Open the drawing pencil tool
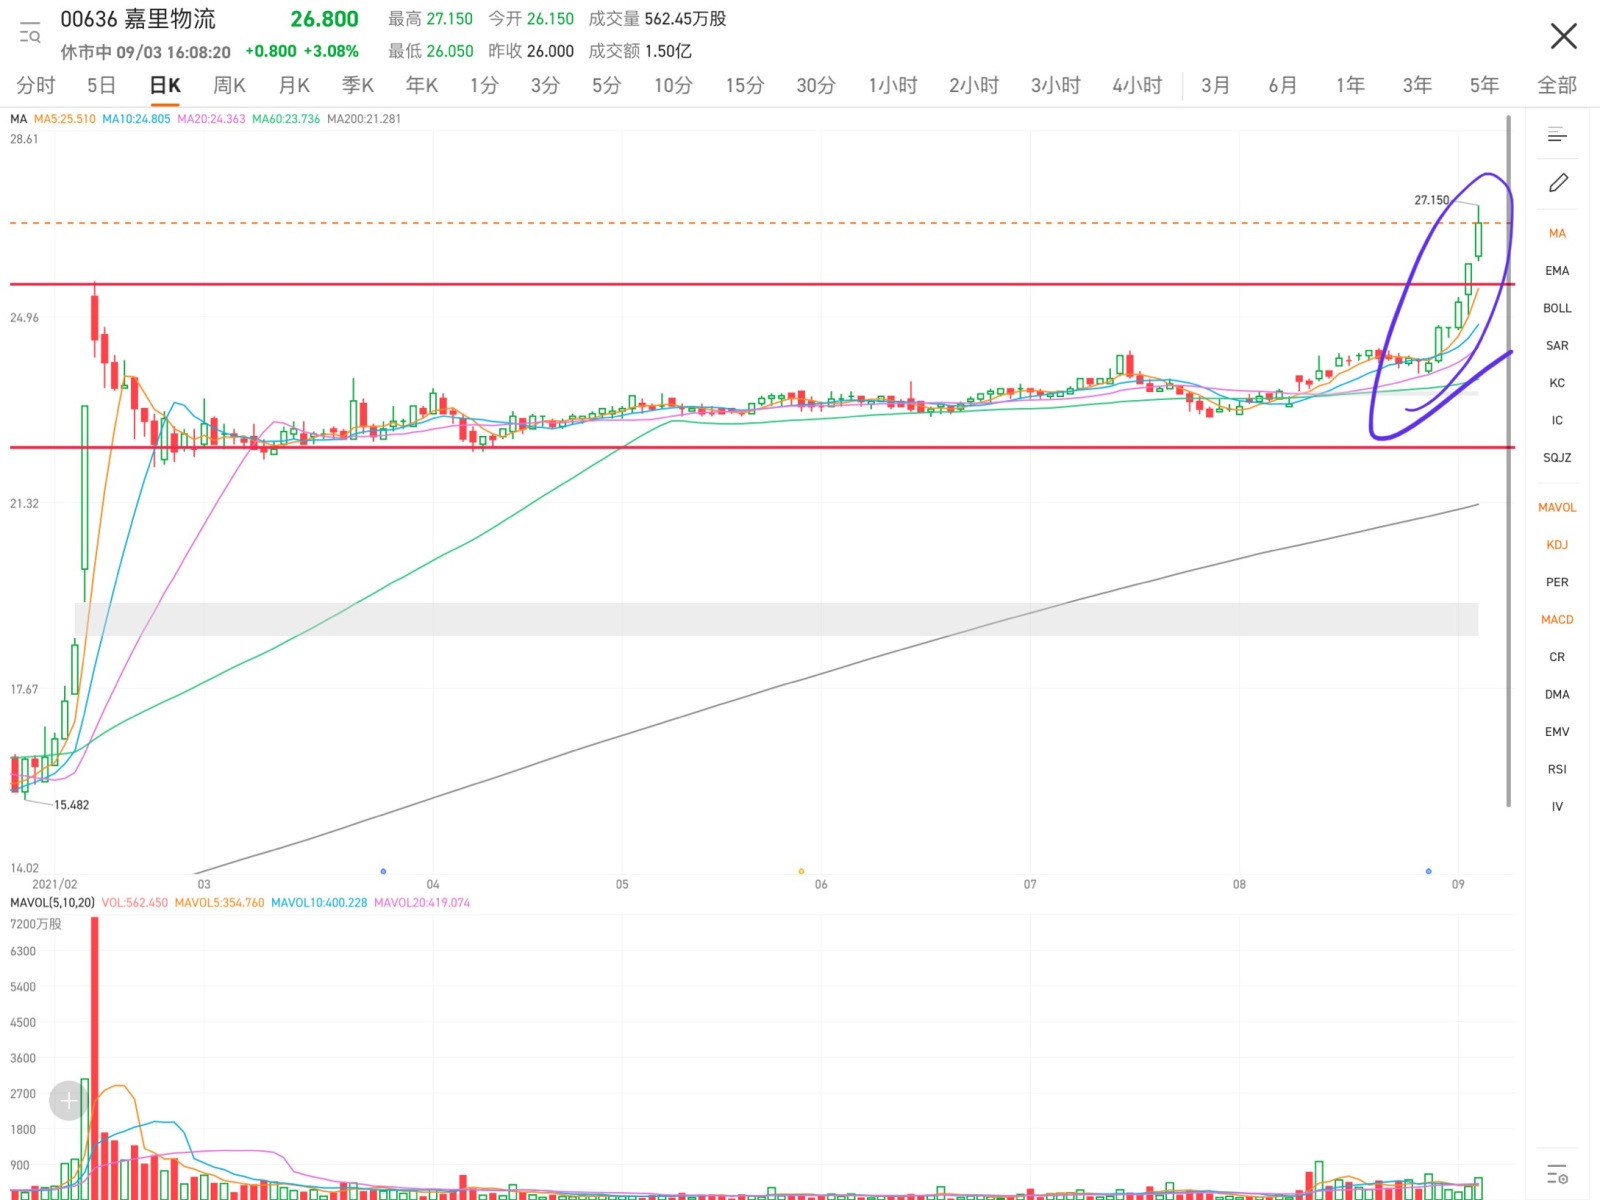 click(x=1558, y=183)
